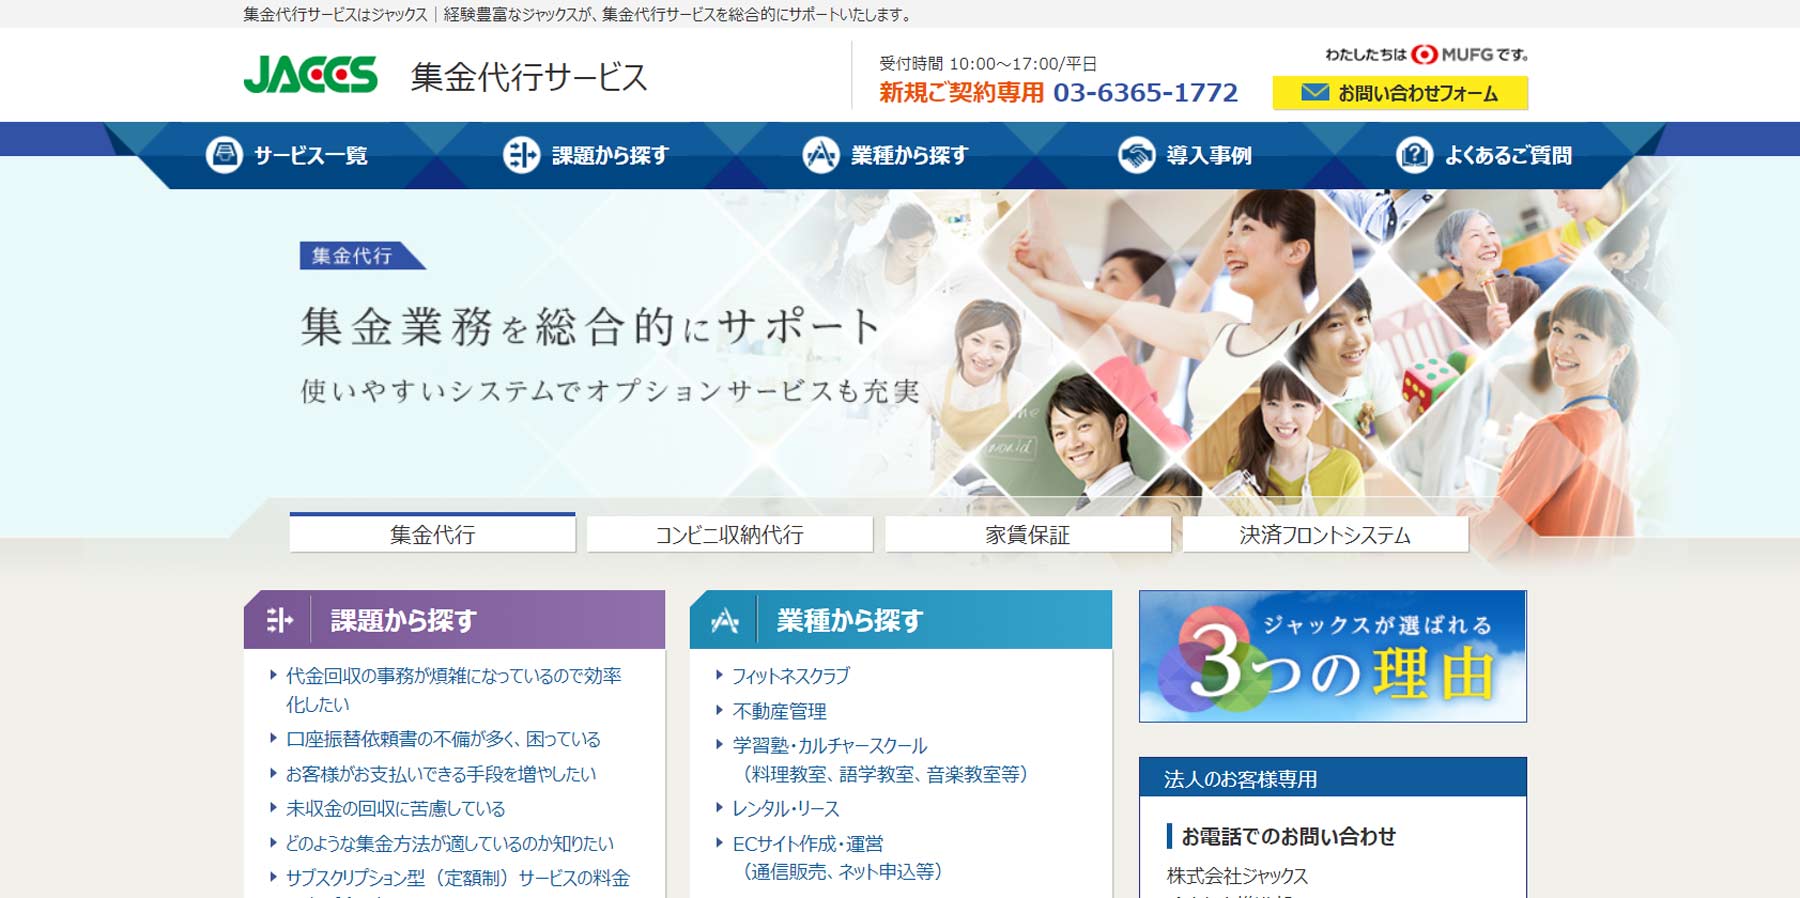Viewport: 1800px width, 898px height.
Task: Click the envelope icon on inquiry button
Action: tap(1315, 93)
